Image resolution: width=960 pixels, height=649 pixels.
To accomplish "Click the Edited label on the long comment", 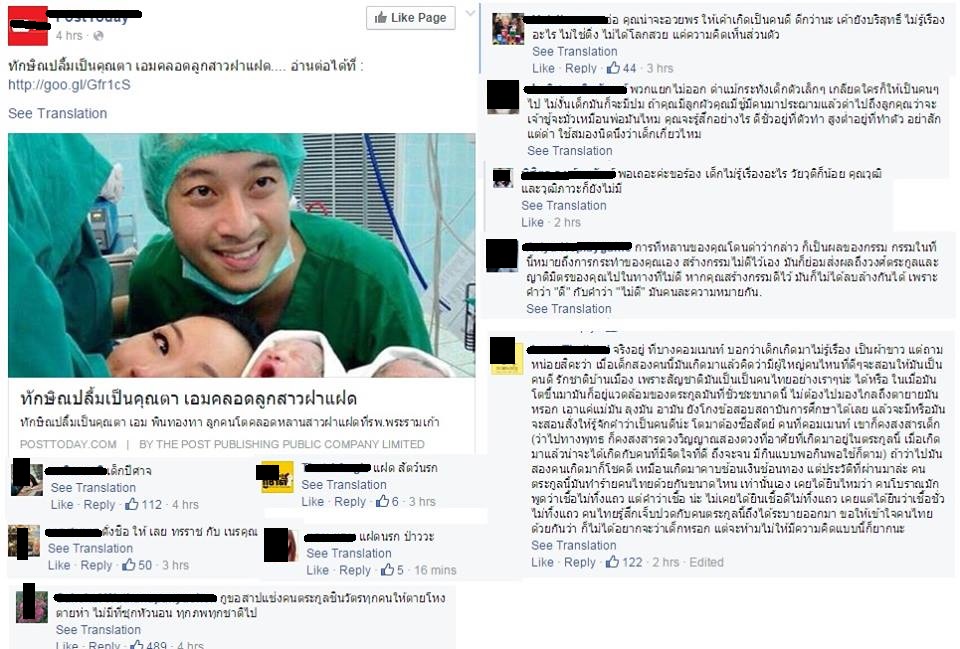I will pyautogui.click(x=706, y=562).
